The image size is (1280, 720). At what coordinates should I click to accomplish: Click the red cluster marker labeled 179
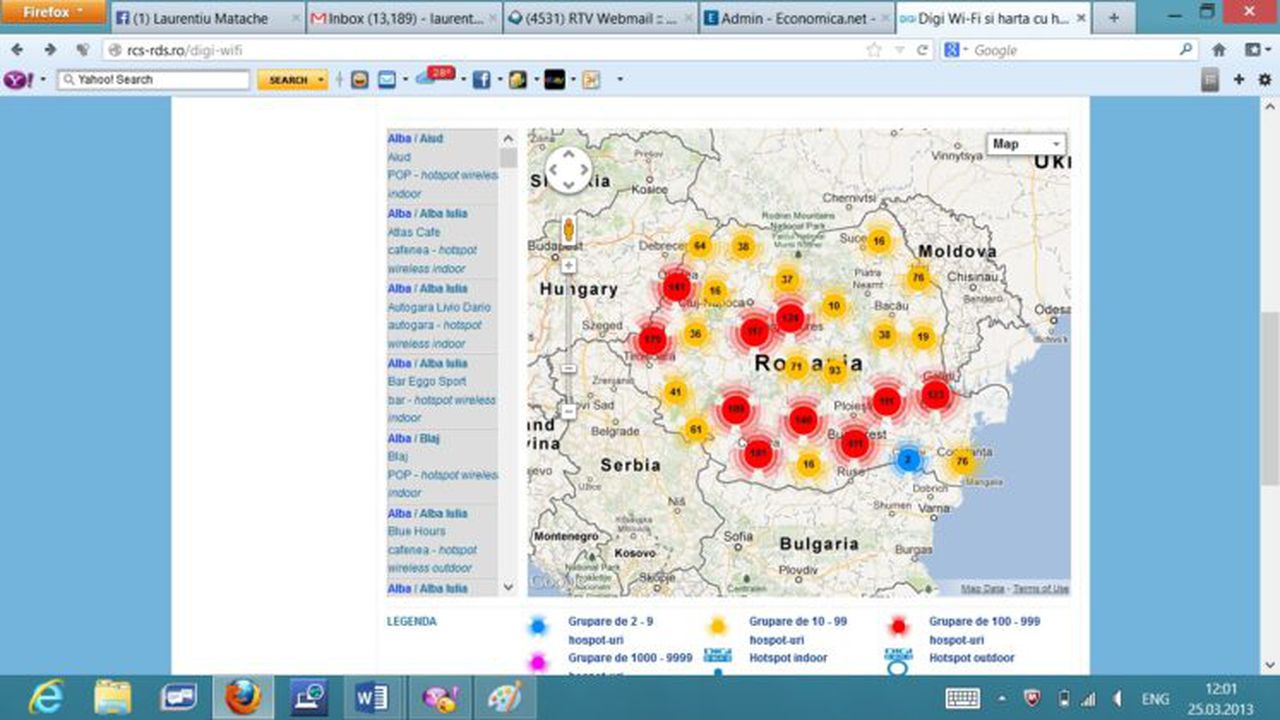coord(653,340)
